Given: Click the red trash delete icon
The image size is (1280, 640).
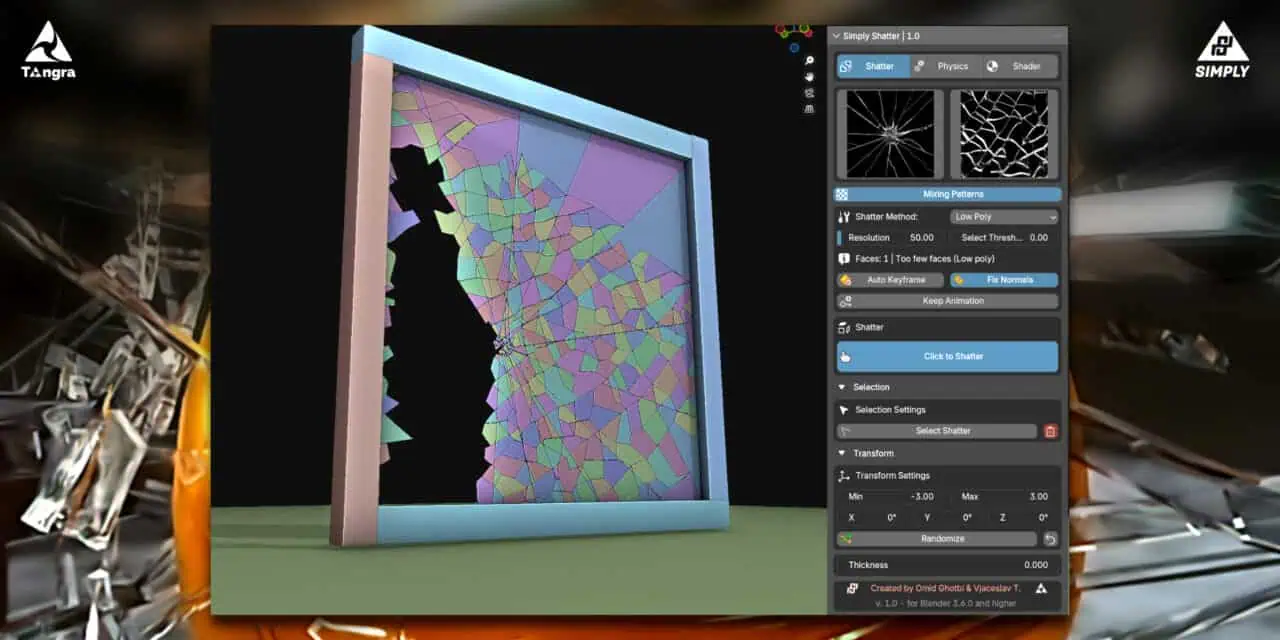Looking at the screenshot, I should coord(1050,431).
